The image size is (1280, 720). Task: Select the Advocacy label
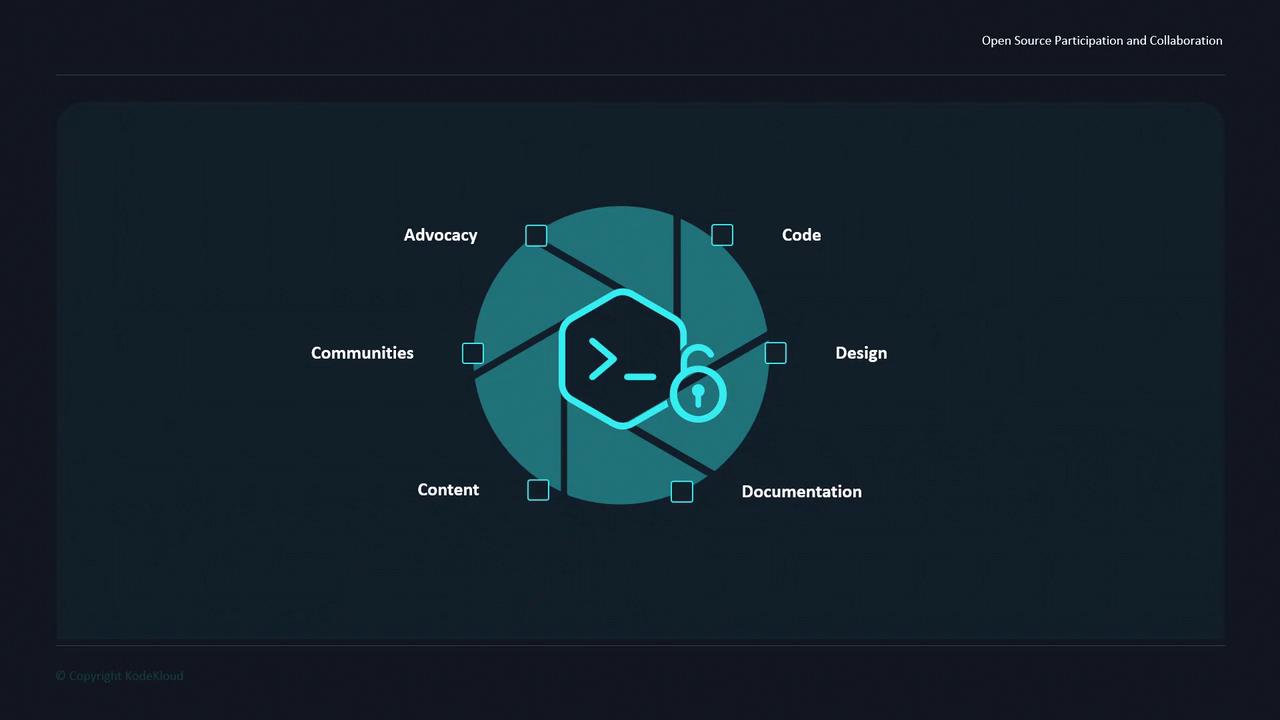440,235
